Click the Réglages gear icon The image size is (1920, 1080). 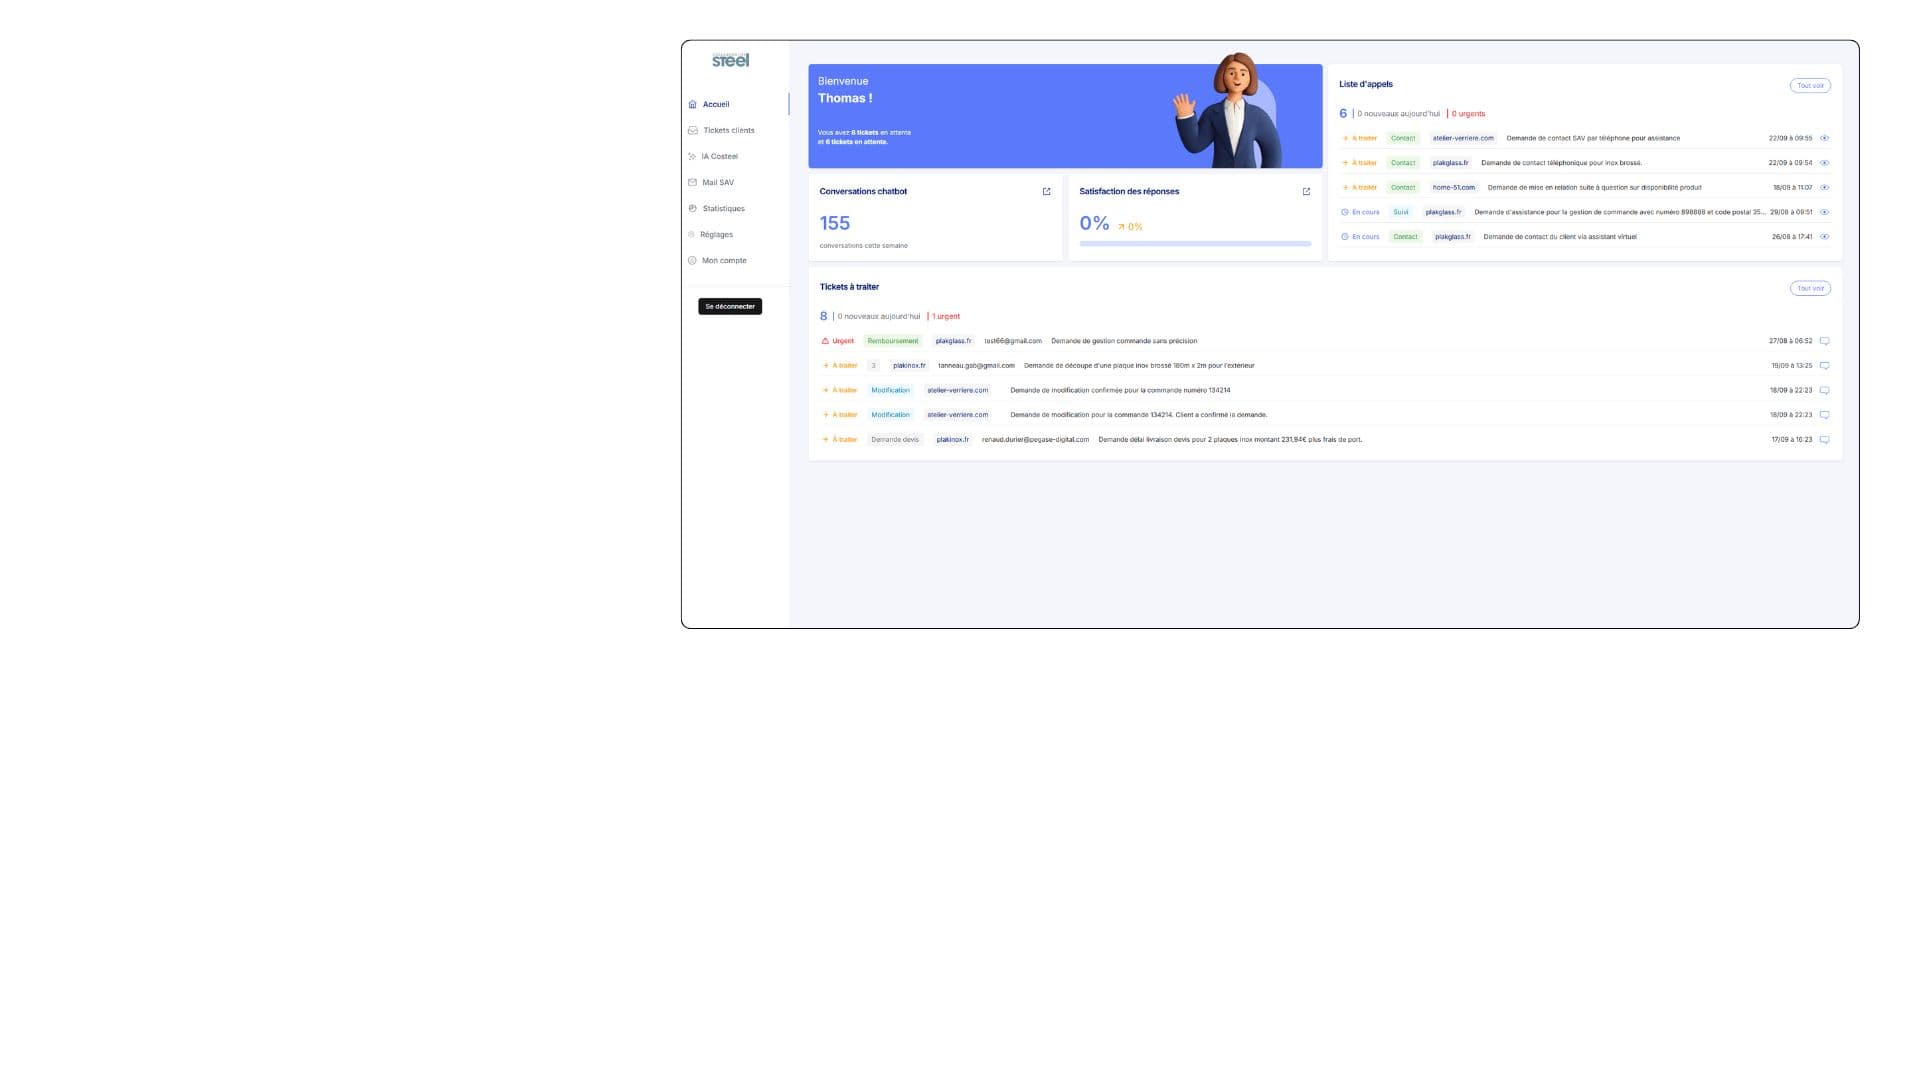(x=691, y=234)
